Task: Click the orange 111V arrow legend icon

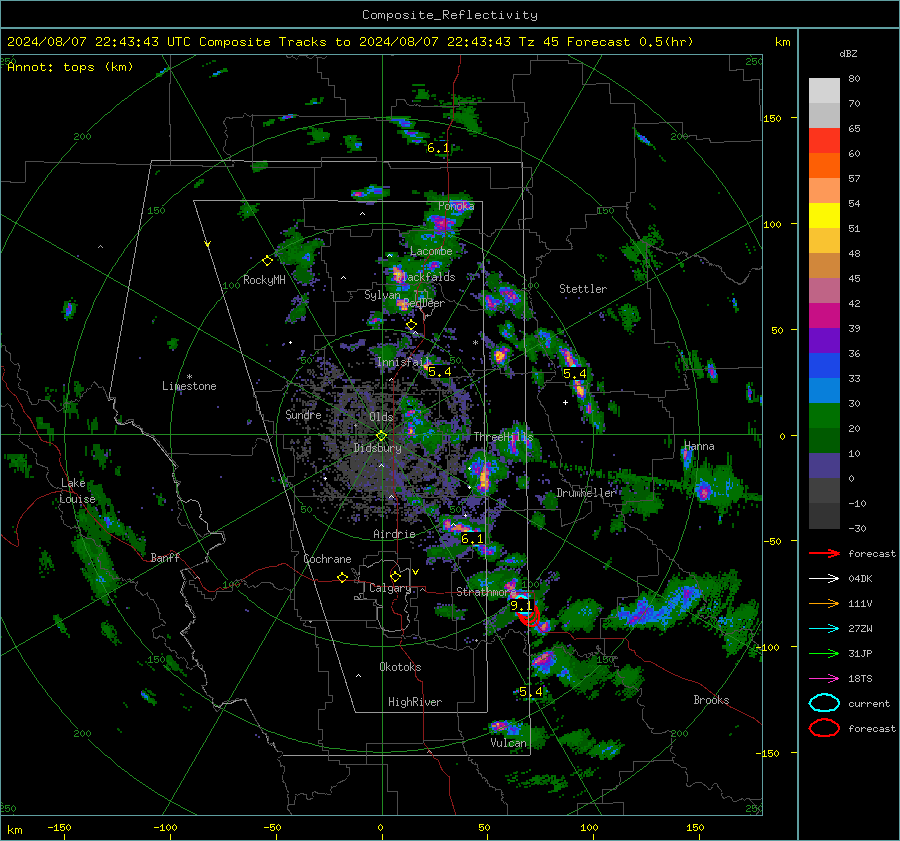Action: pyautogui.click(x=824, y=603)
